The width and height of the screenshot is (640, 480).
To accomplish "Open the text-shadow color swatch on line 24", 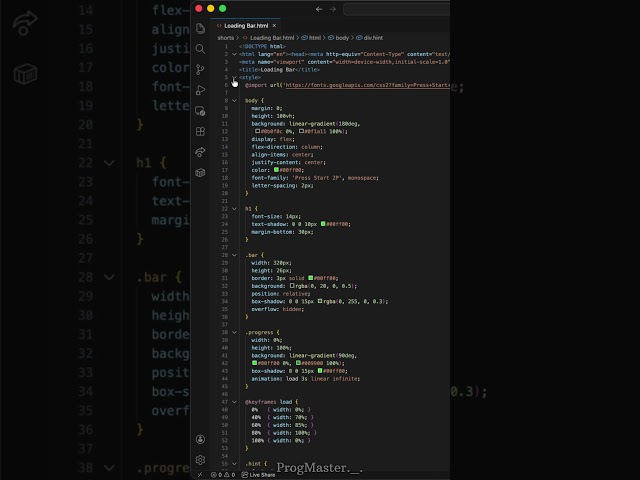I will (323, 224).
